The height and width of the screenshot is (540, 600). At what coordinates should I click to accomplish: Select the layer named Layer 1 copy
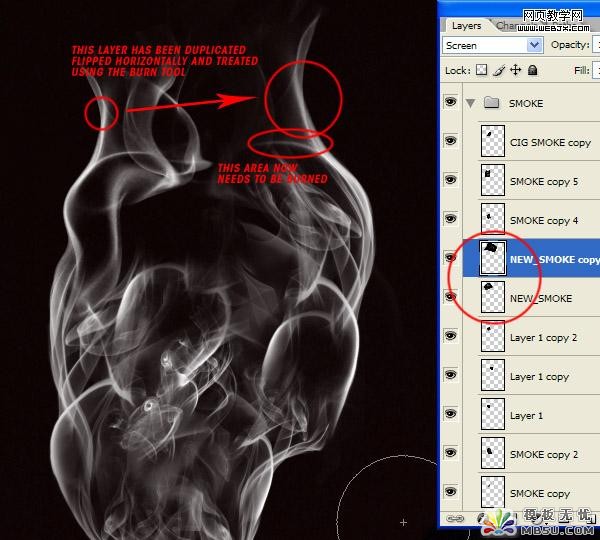point(539,377)
